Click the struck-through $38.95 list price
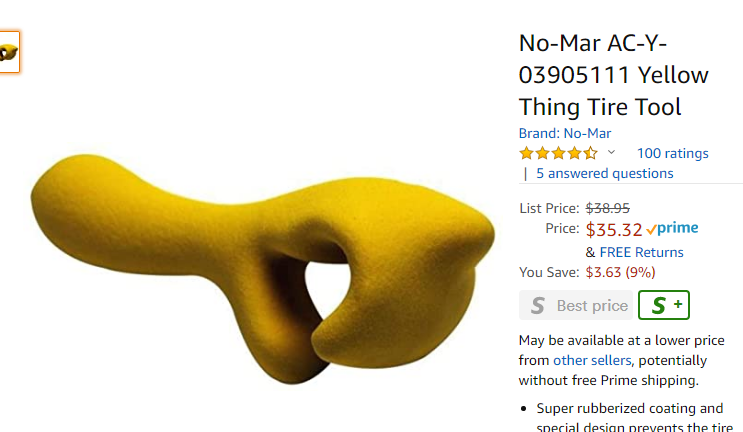Screen dimensions: 743x432 607,208
